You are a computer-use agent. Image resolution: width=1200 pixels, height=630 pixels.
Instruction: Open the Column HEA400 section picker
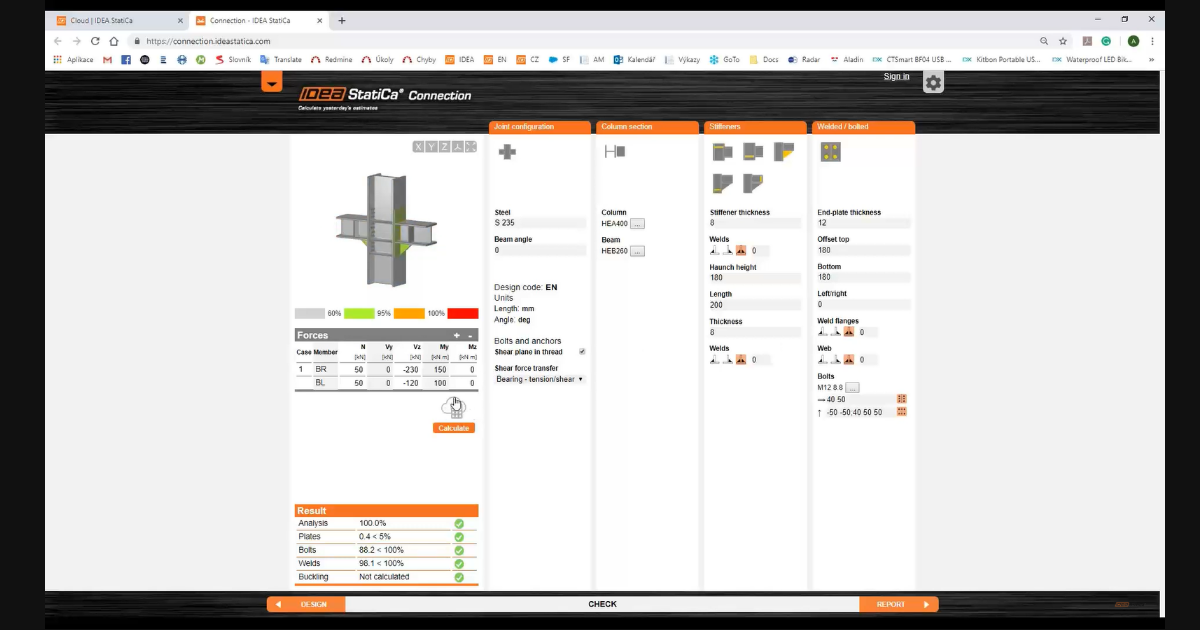[637, 224]
